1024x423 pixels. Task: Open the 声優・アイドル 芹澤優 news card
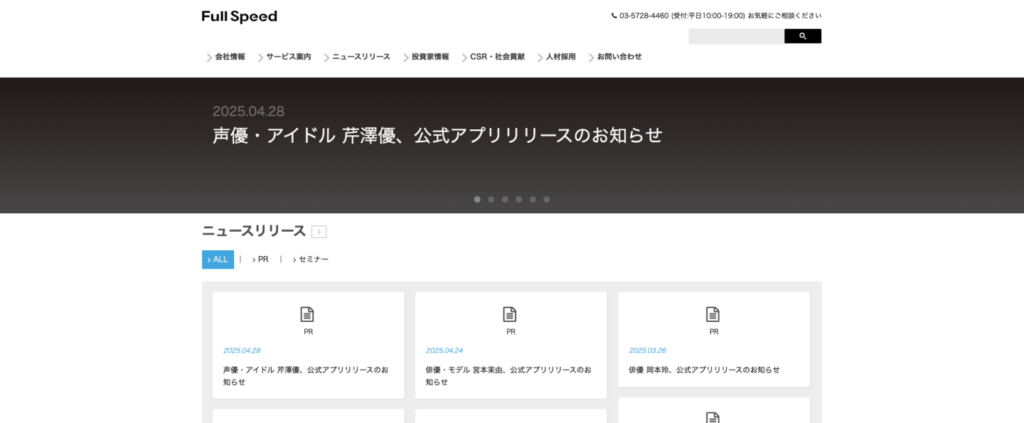click(x=308, y=345)
